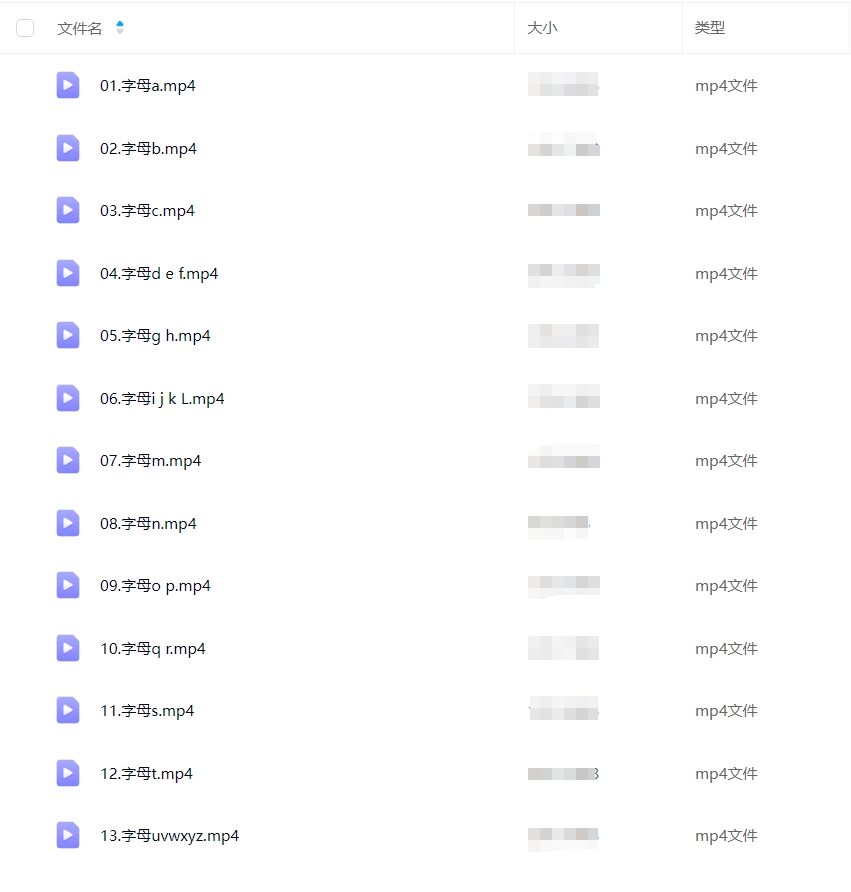Select the 12.字母t.mp4 file name
The width and height of the screenshot is (851, 892).
pos(146,774)
